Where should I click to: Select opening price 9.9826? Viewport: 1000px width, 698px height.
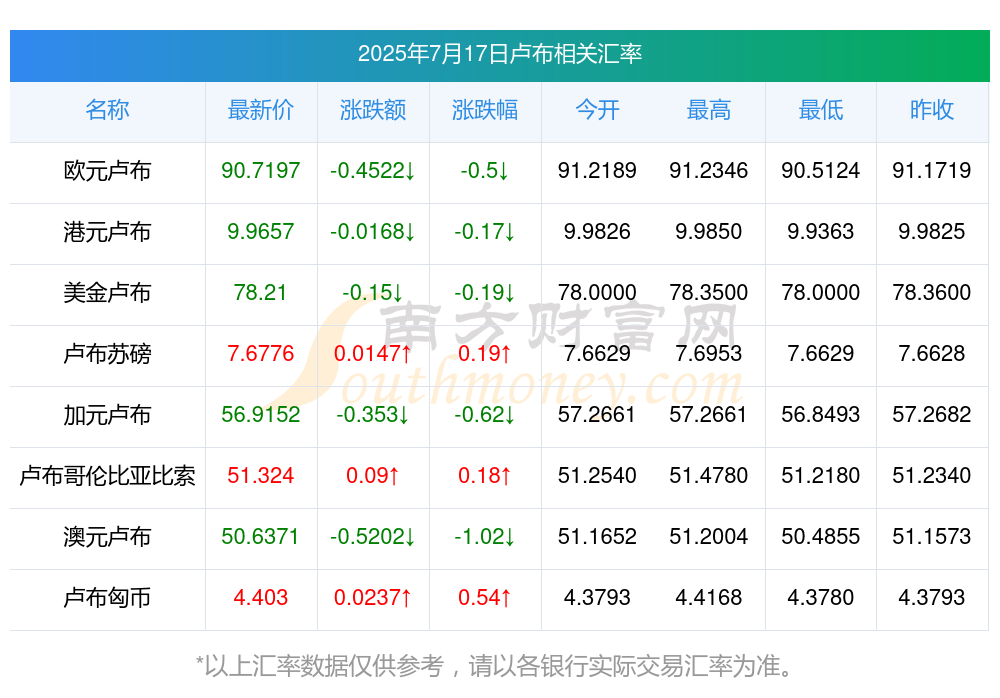(x=597, y=231)
